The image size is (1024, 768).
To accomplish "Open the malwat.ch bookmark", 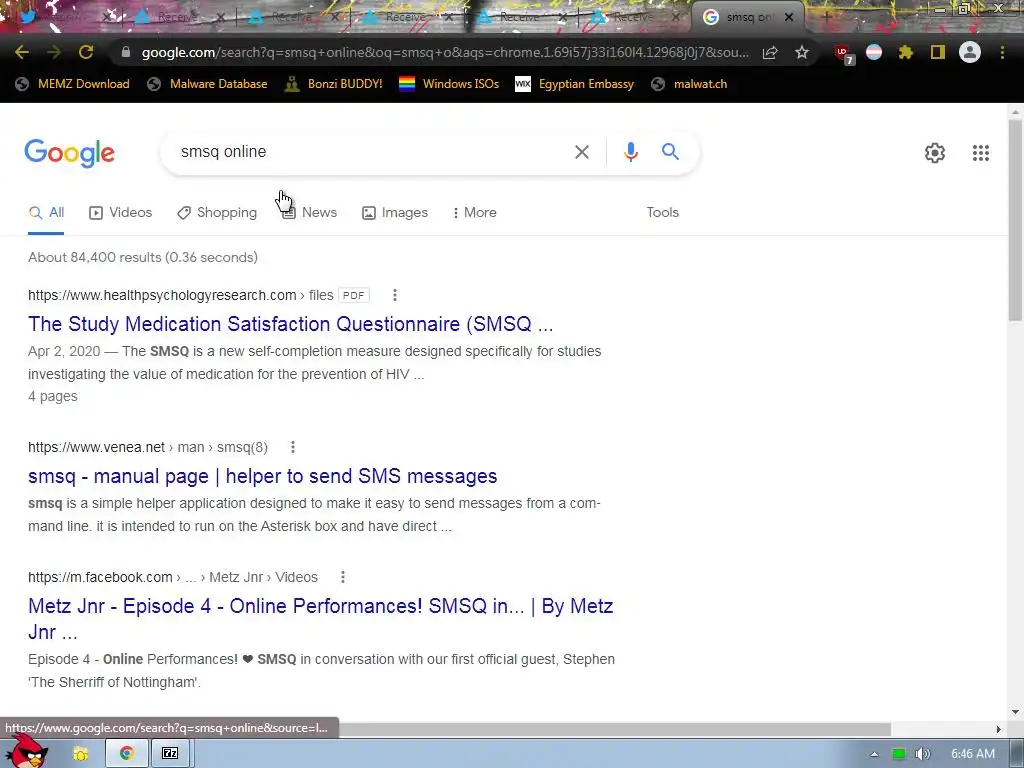I will 690,84.
